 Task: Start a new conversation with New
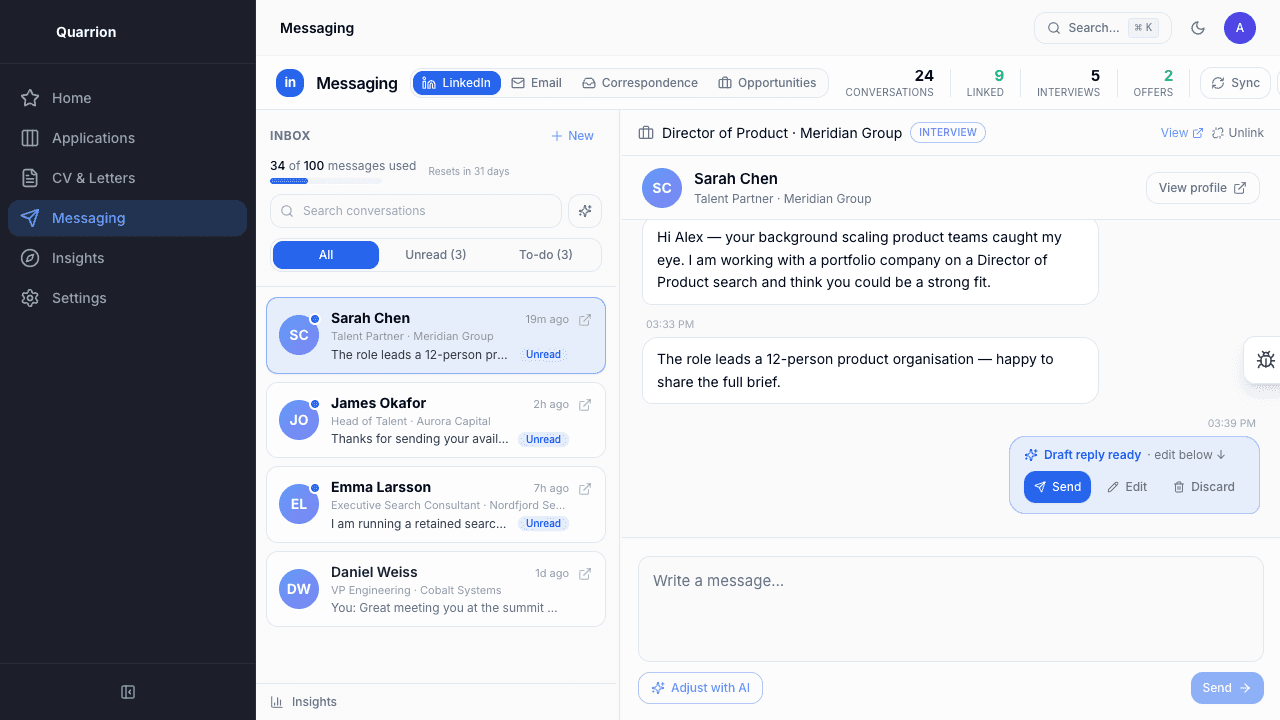coord(572,136)
